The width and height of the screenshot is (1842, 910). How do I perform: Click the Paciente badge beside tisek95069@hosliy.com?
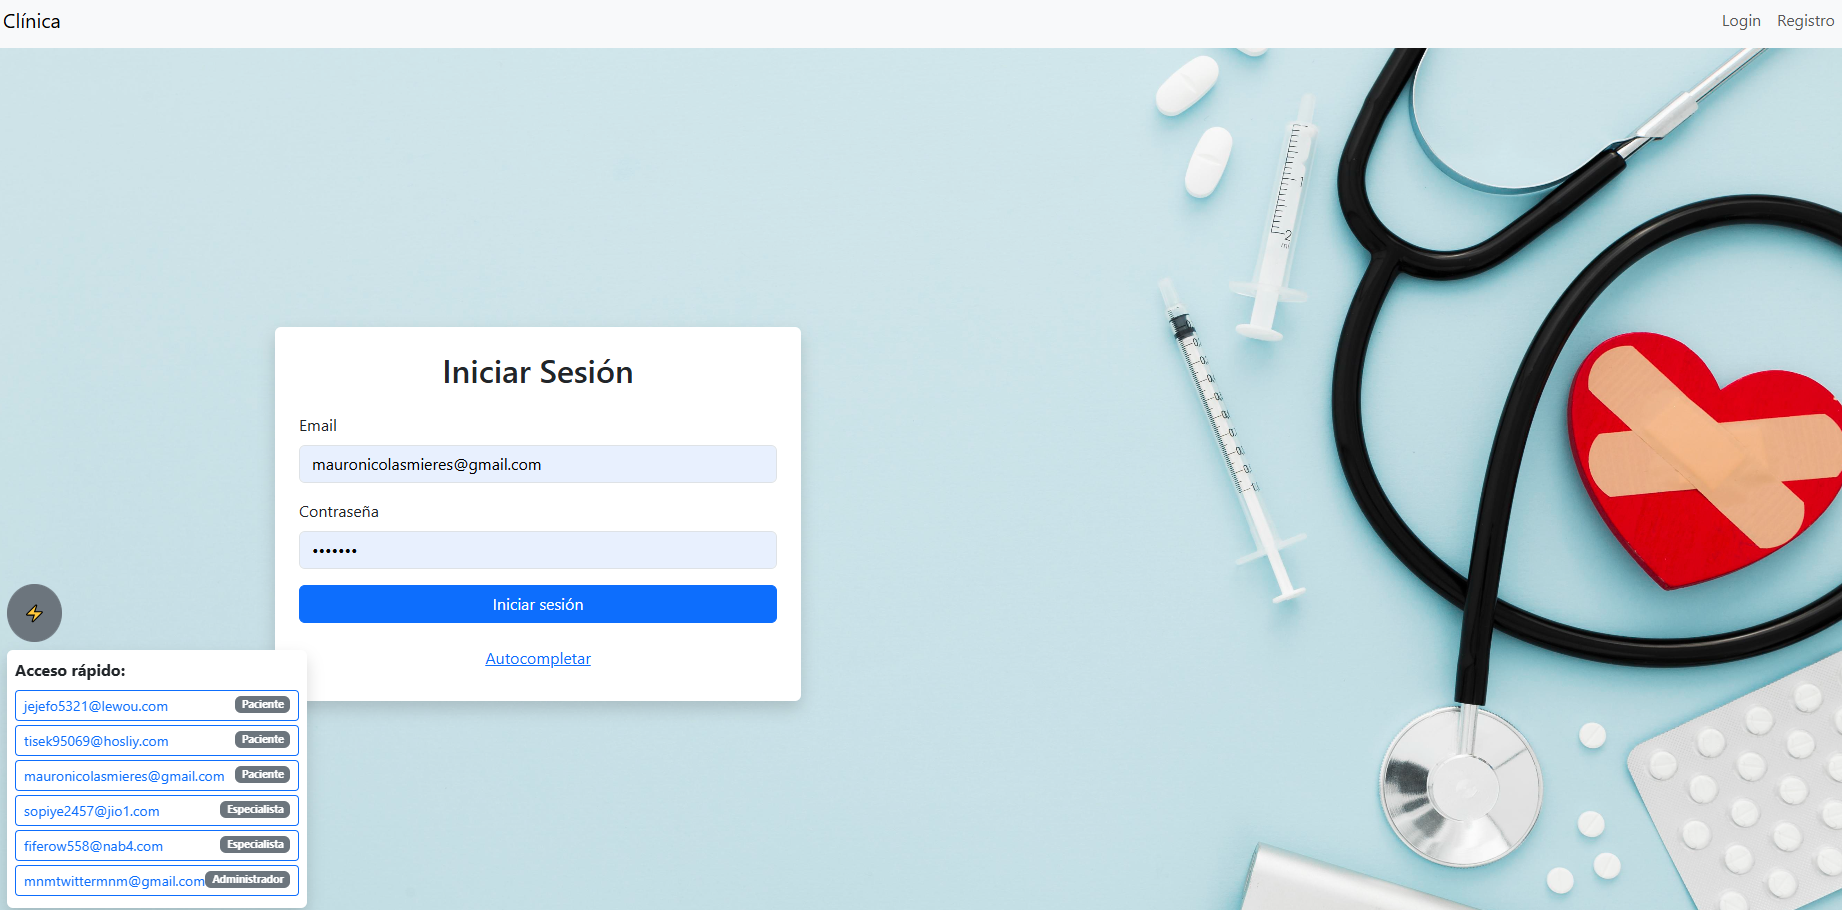pos(263,739)
